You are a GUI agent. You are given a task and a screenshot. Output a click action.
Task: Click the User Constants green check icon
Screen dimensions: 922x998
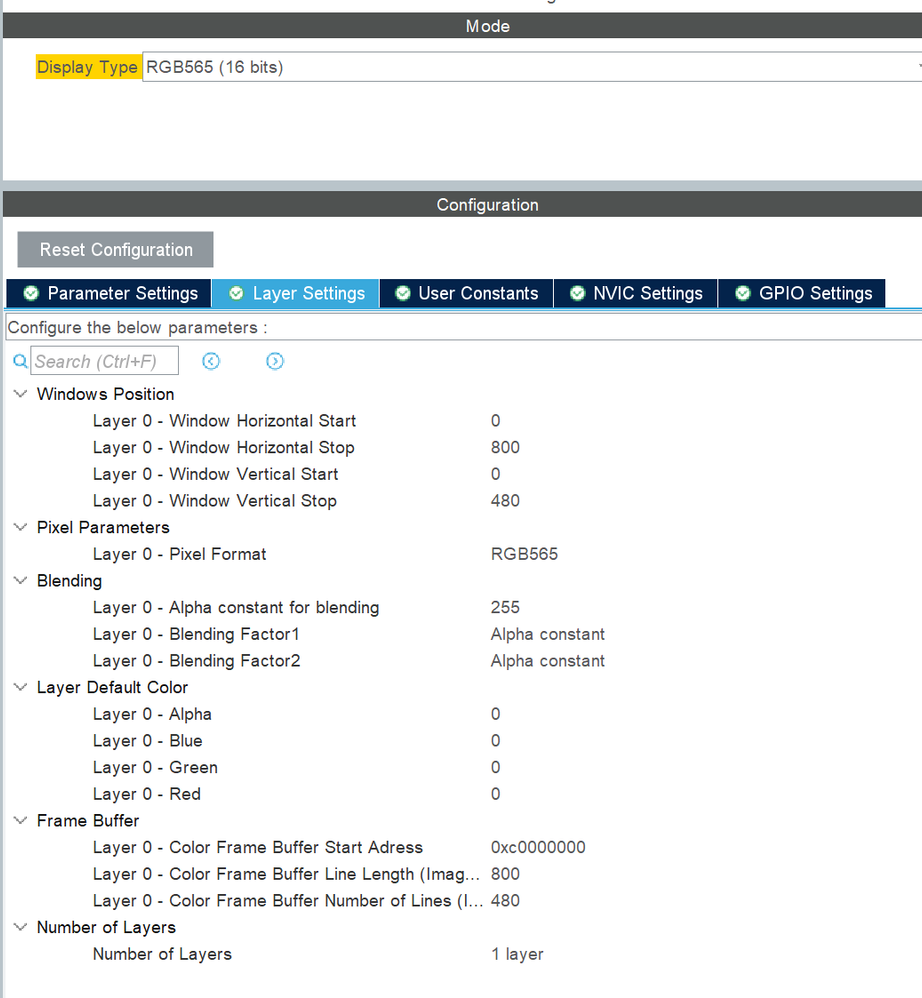point(403,293)
